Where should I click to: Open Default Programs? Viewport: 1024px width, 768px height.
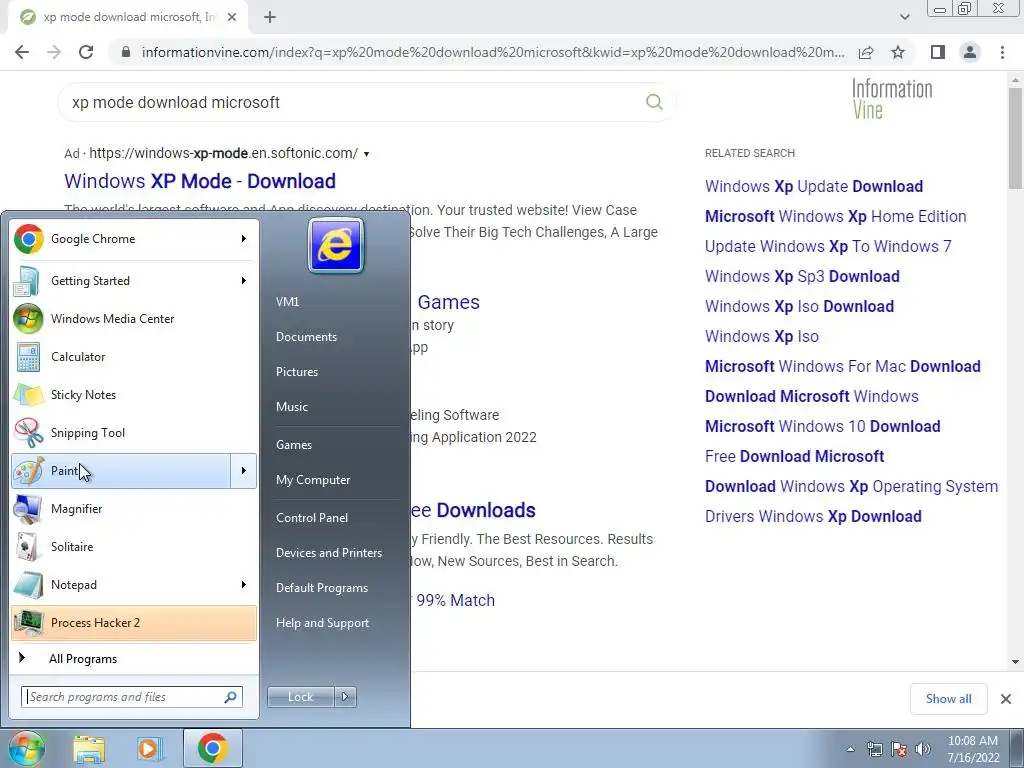pos(321,588)
